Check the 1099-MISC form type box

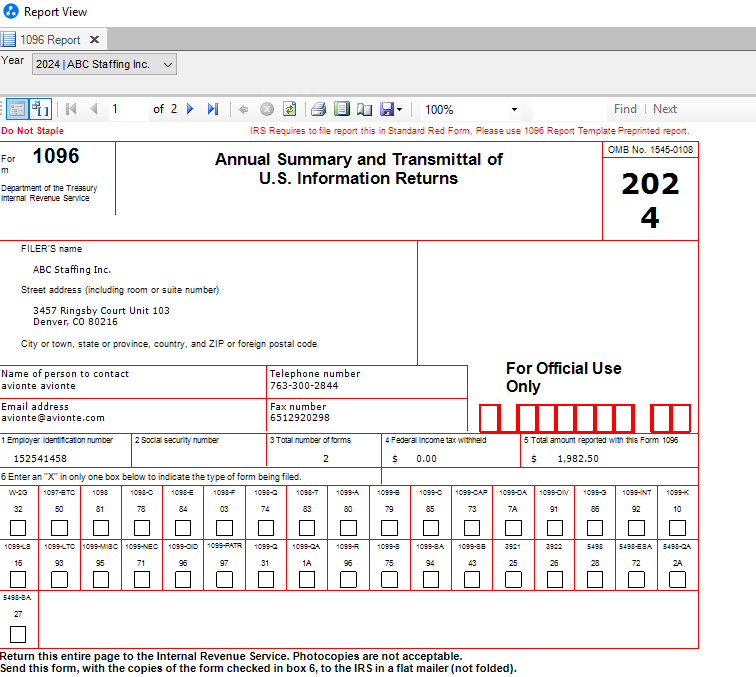(101, 579)
